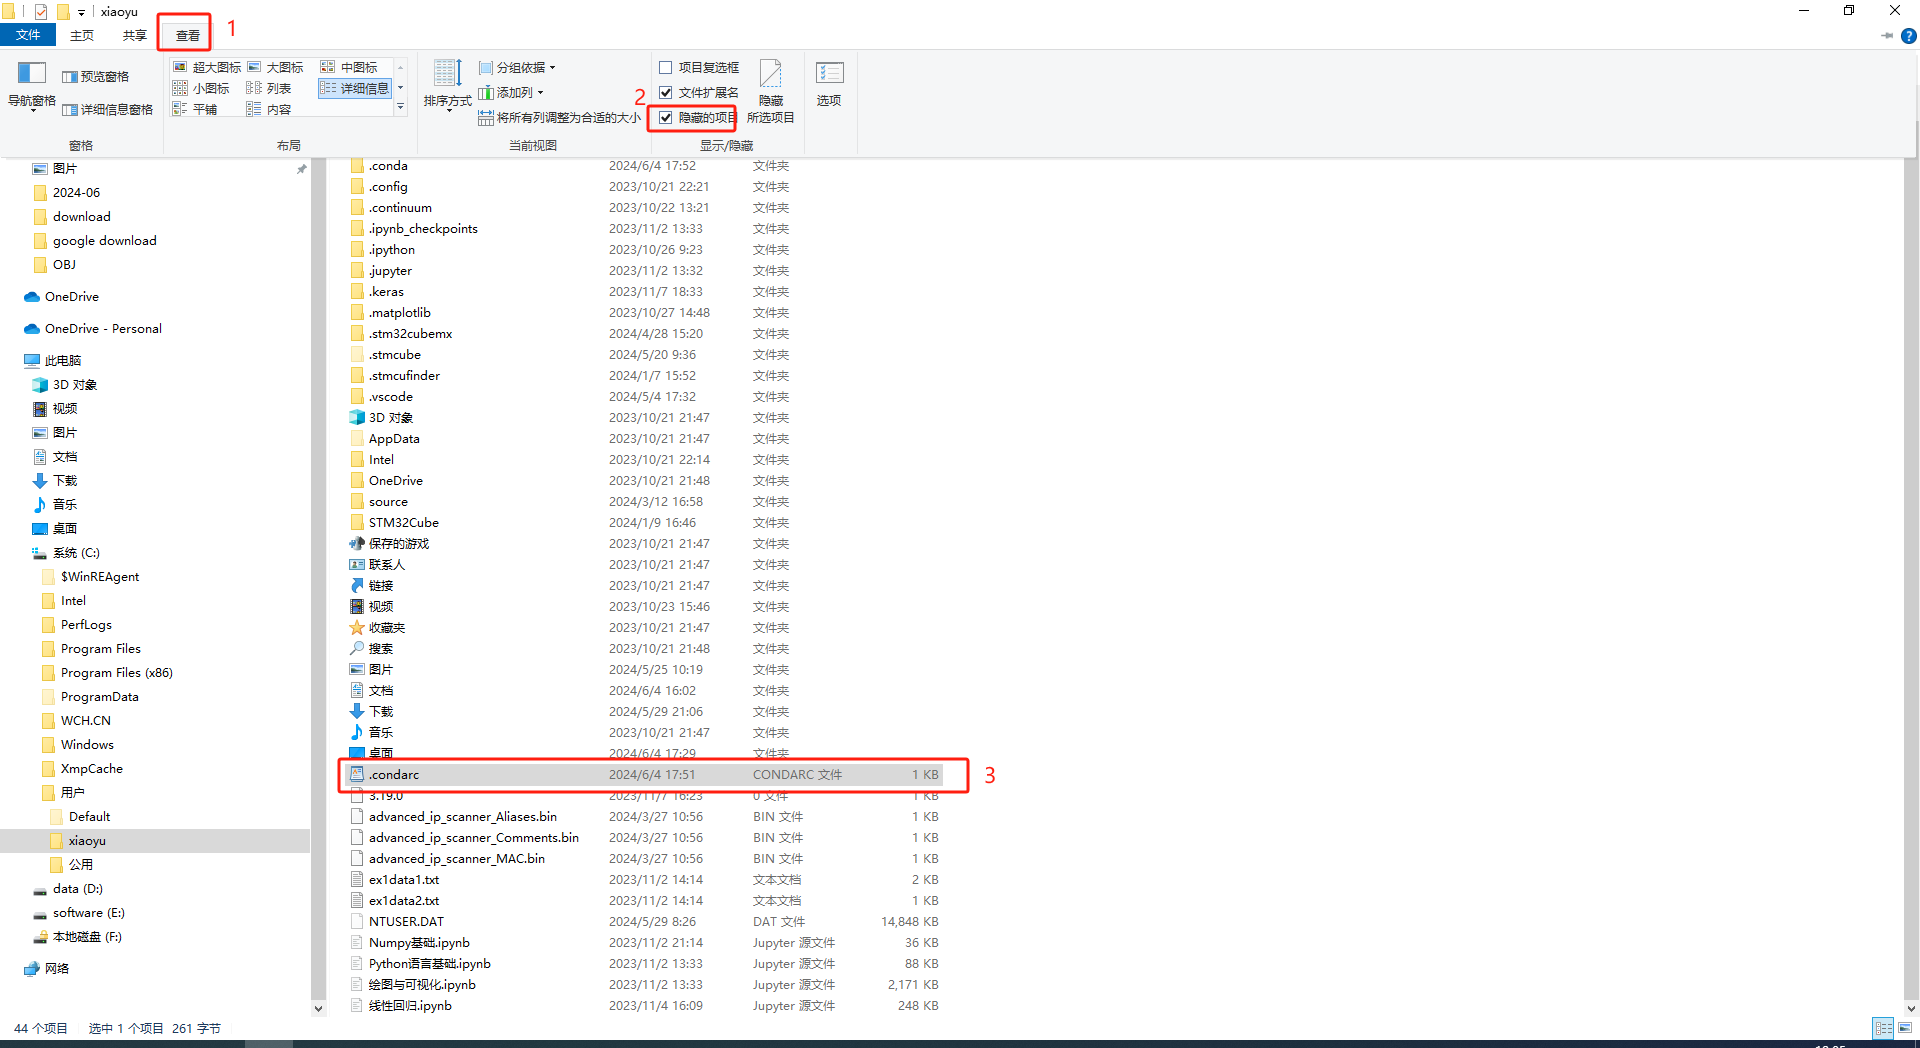Toggle 隐藏的项目 hidden items checkbox
1920x1048 pixels.
697,118
